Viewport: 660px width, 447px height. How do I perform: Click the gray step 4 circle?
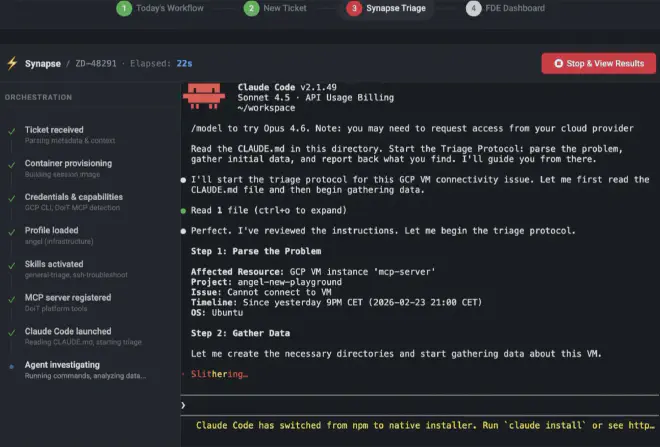tap(474, 8)
